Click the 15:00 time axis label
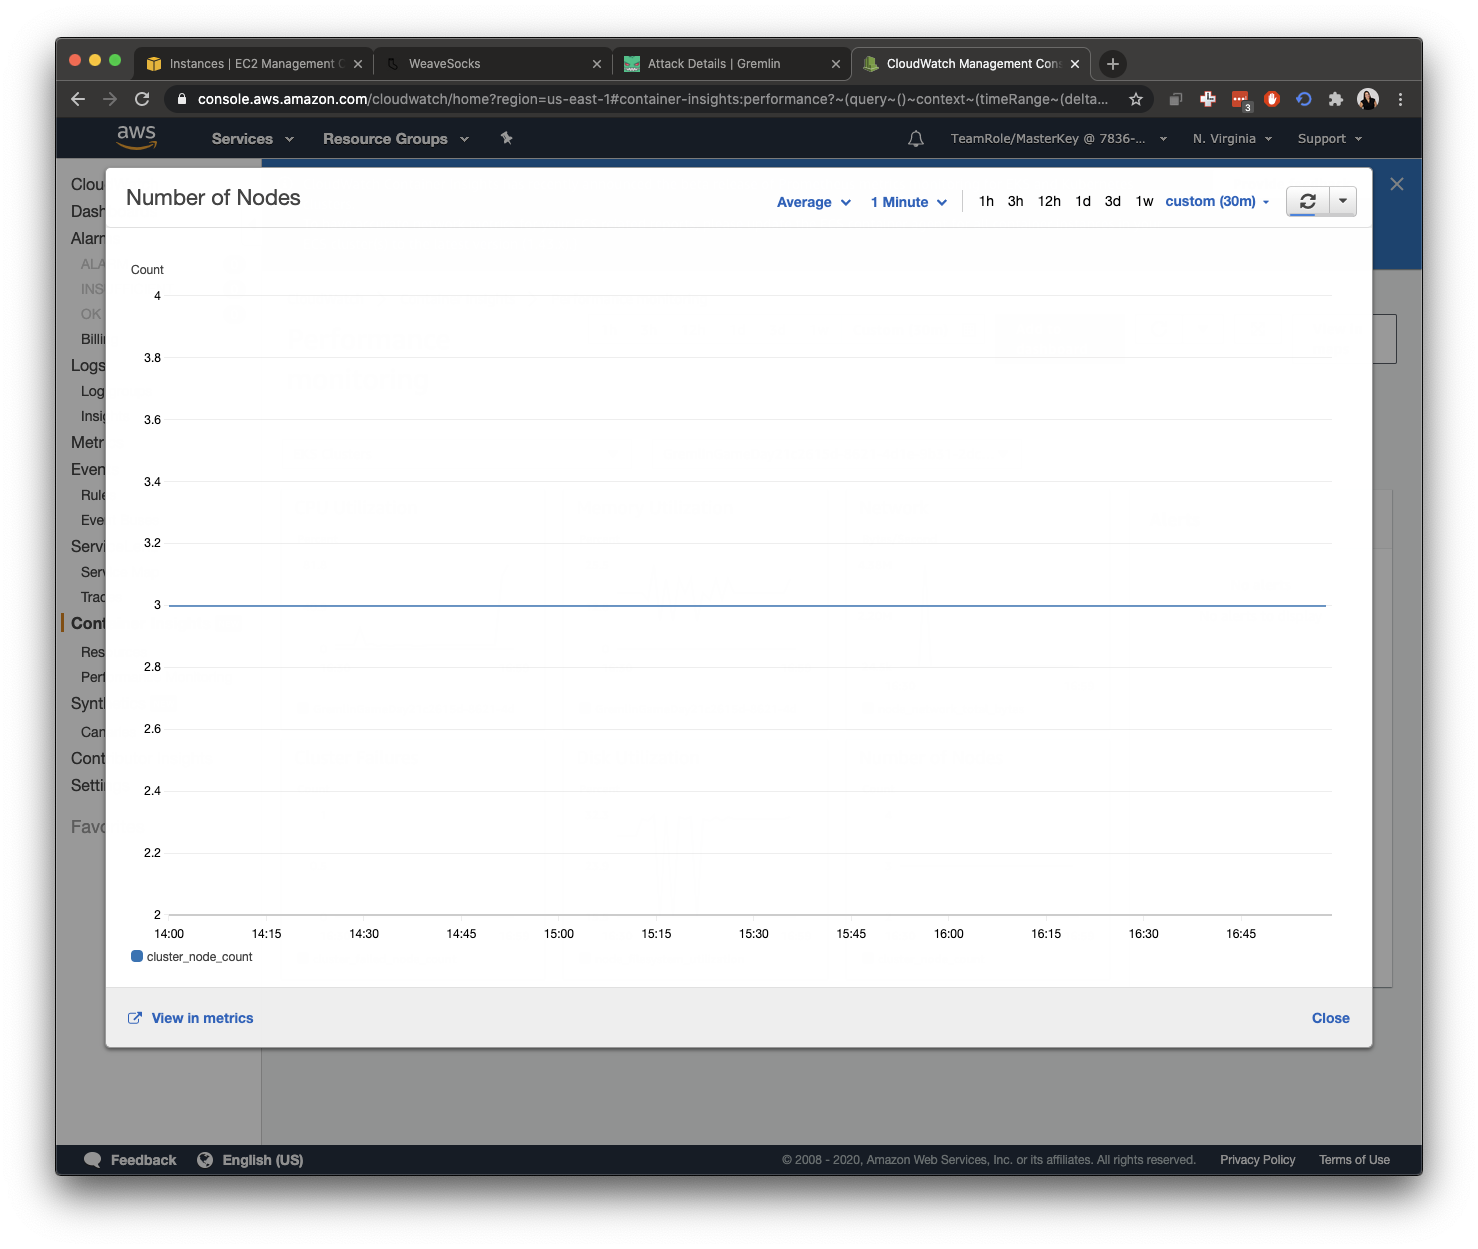This screenshot has height=1249, width=1478. tap(559, 934)
